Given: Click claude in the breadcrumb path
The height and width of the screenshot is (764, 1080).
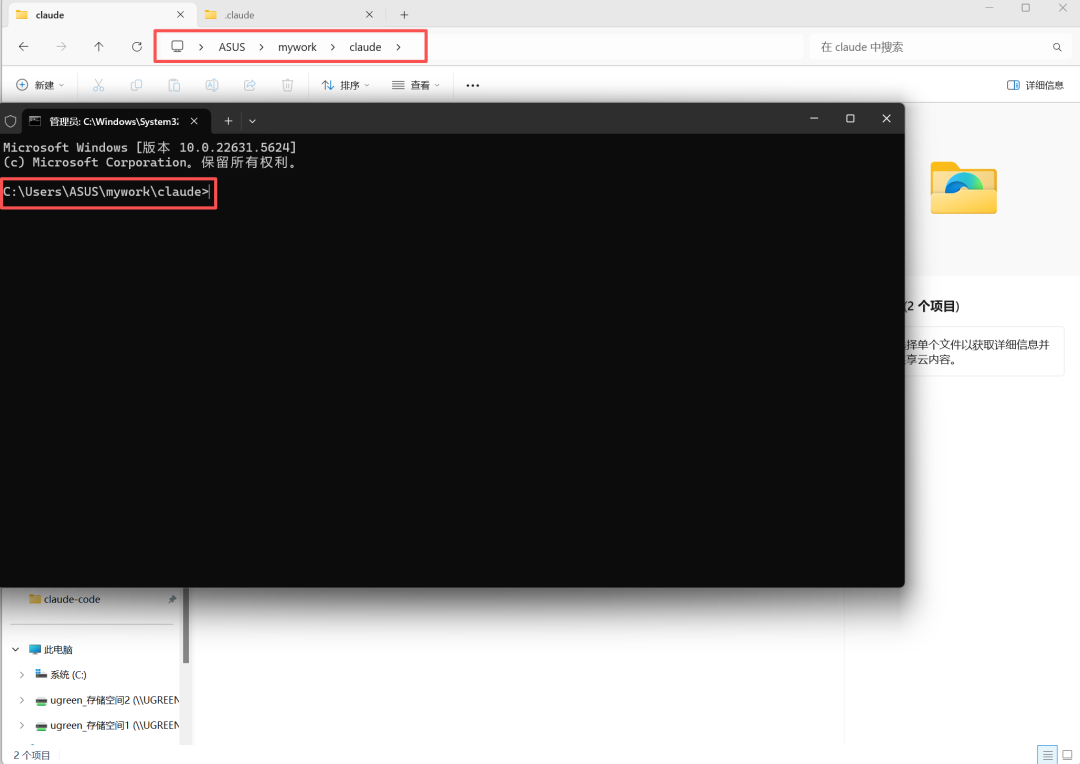Looking at the screenshot, I should click(x=365, y=47).
